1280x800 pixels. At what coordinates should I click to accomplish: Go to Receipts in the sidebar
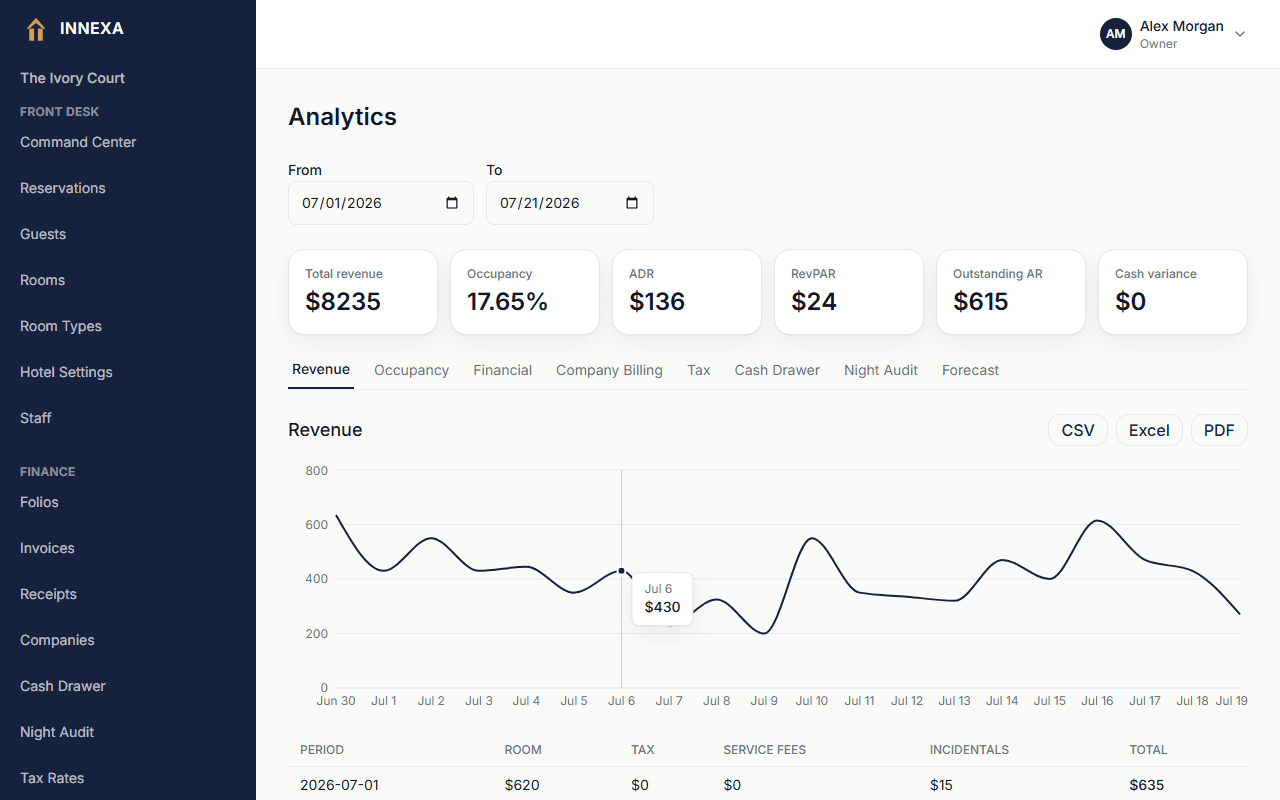click(48, 594)
